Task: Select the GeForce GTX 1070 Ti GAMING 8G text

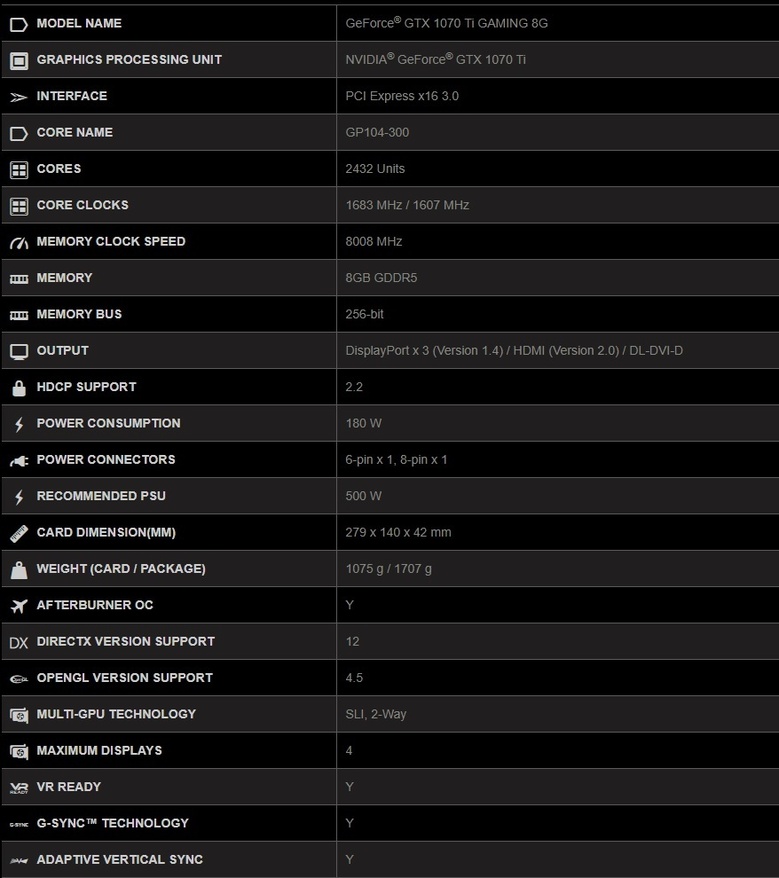Action: (x=446, y=23)
